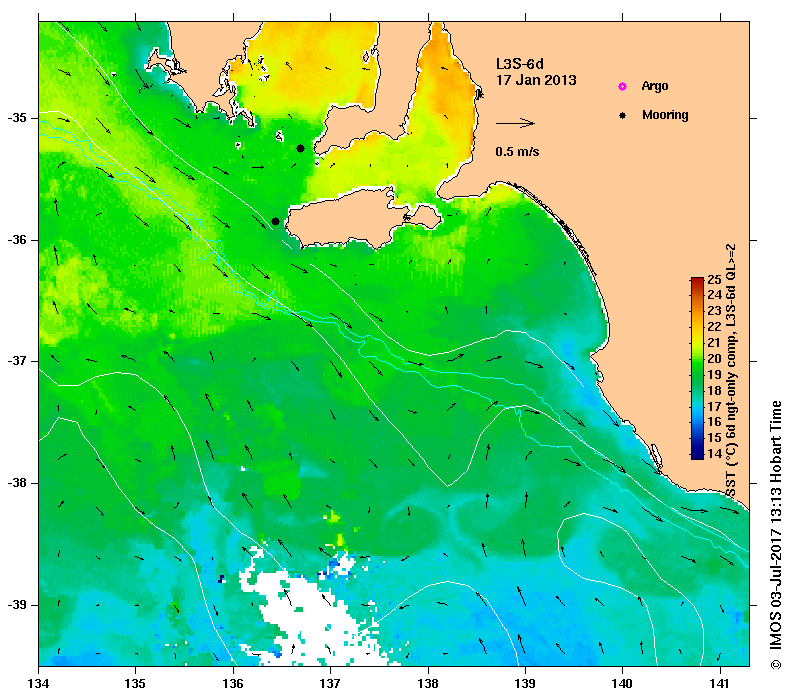791x700 pixels.
Task: Click the dark red top of the colorbar
Action: pyautogui.click(x=697, y=281)
